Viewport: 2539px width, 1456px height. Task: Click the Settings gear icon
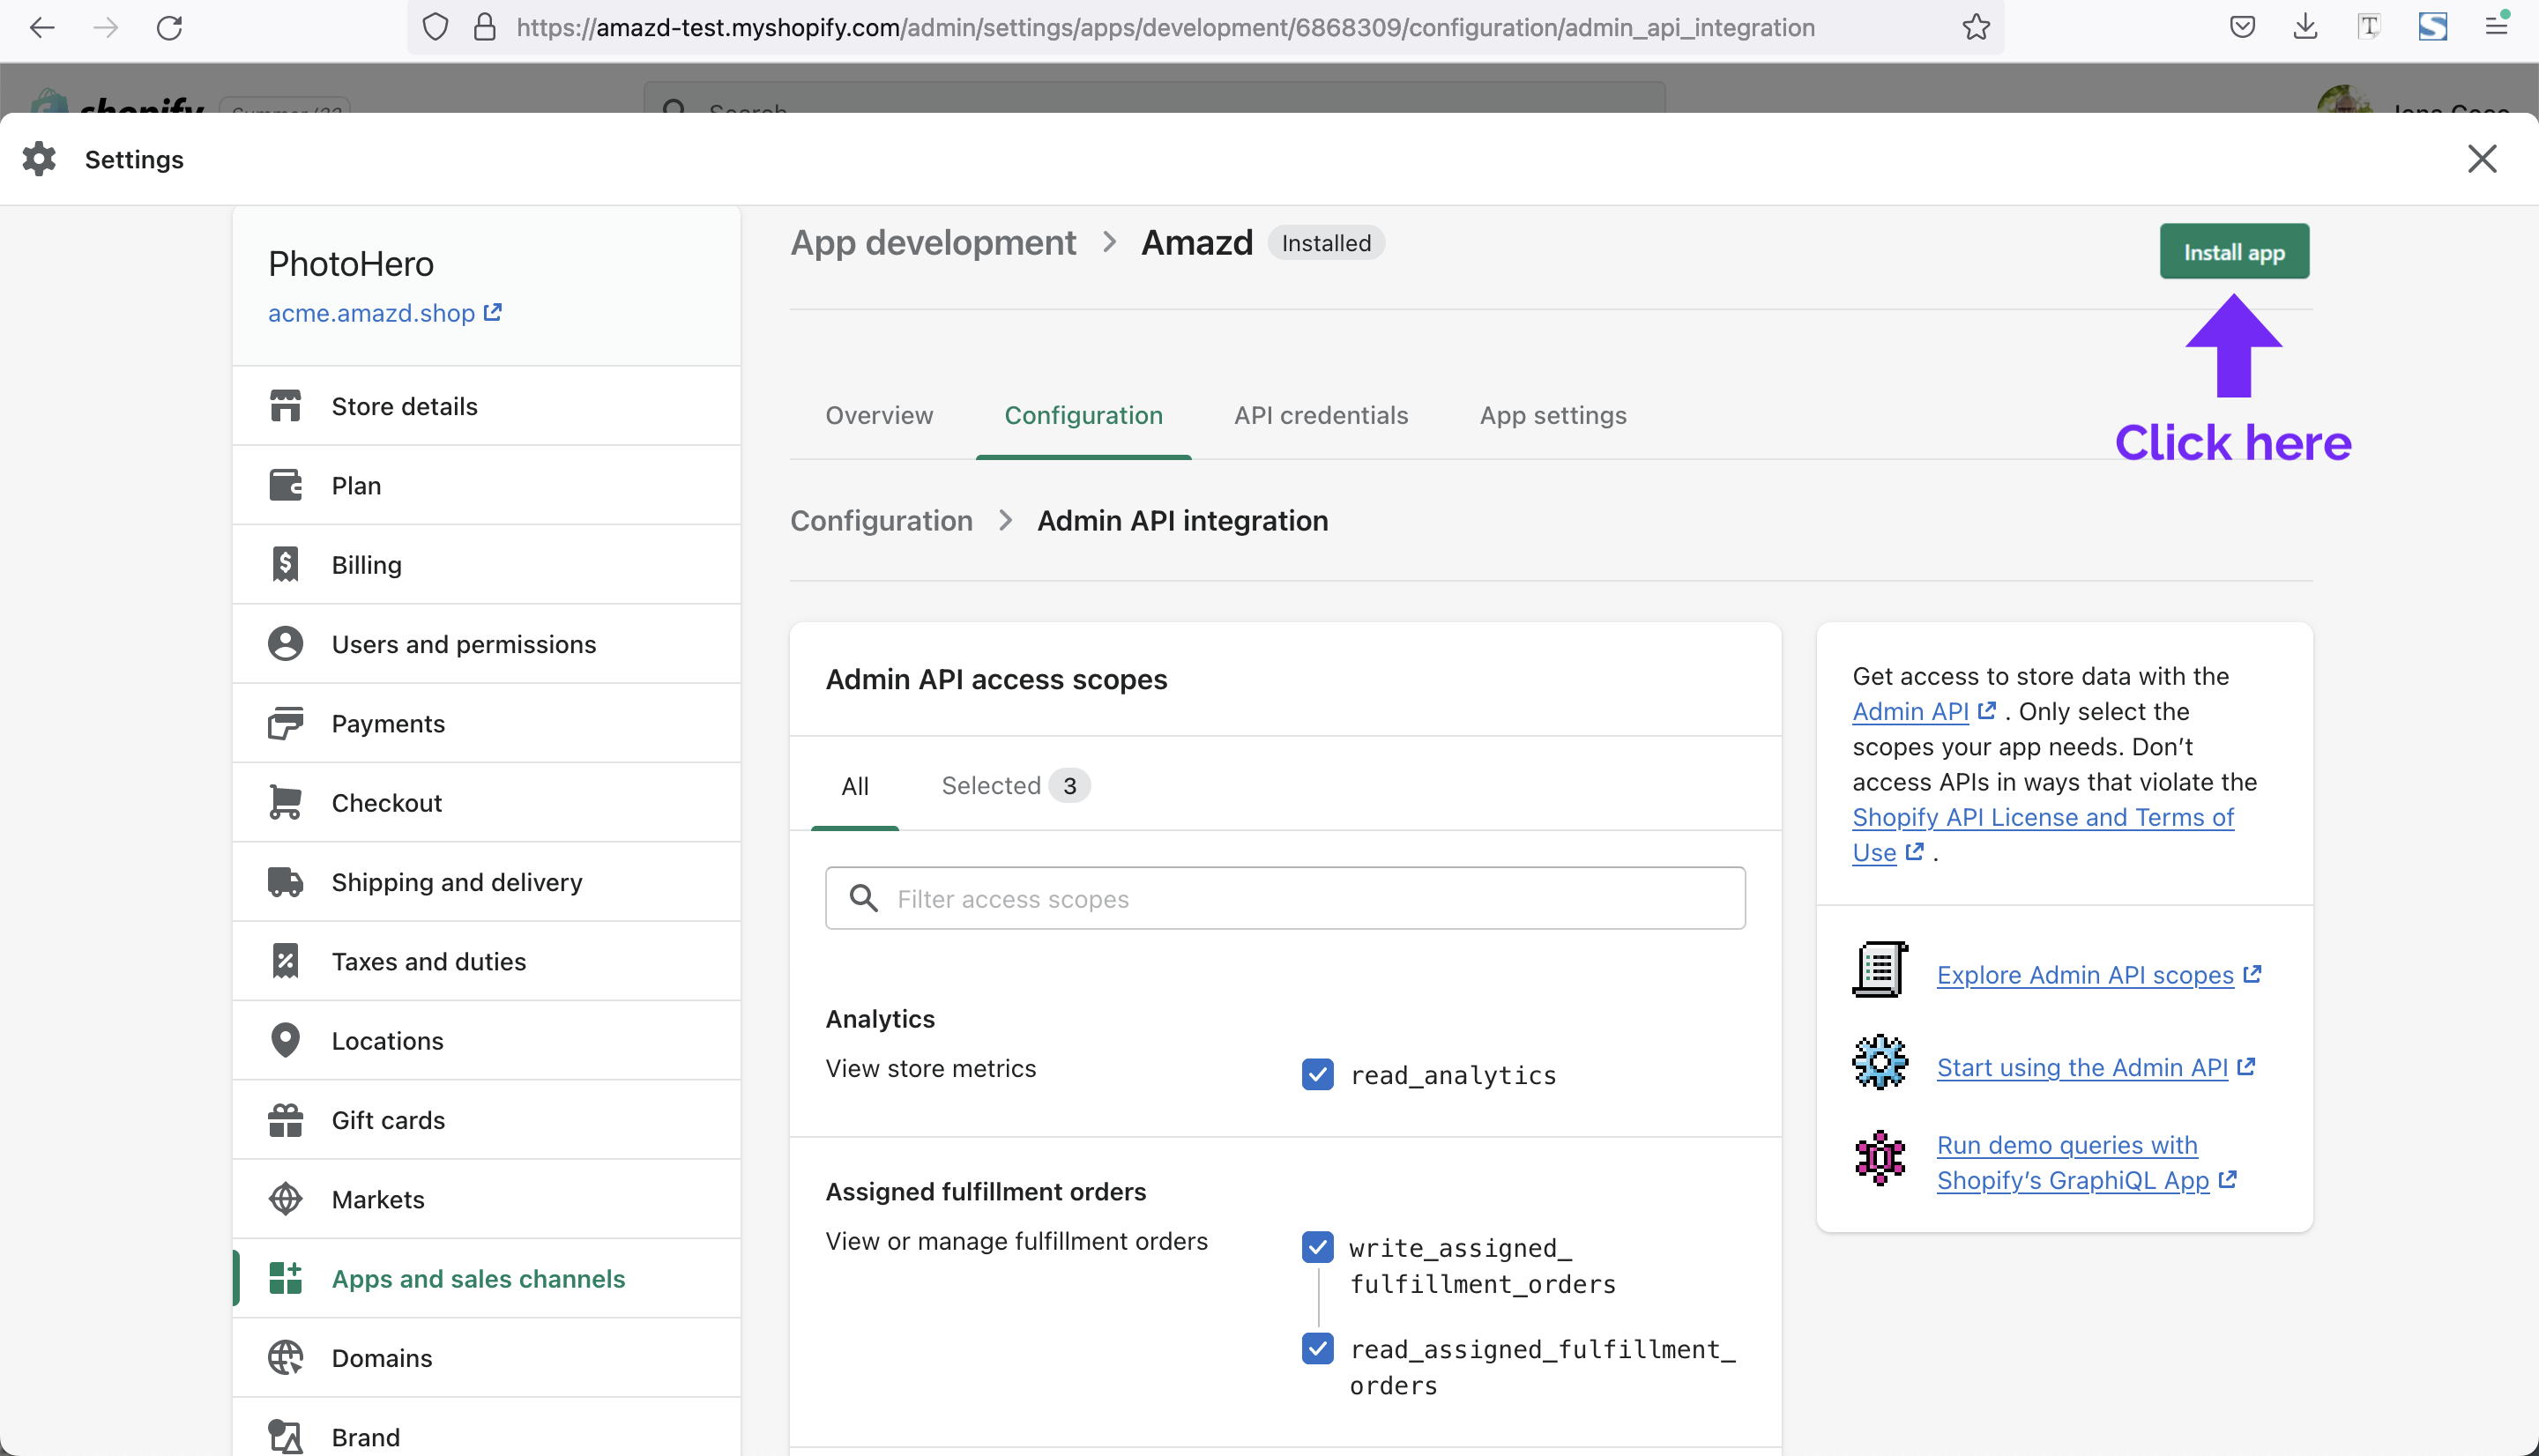pos(39,159)
